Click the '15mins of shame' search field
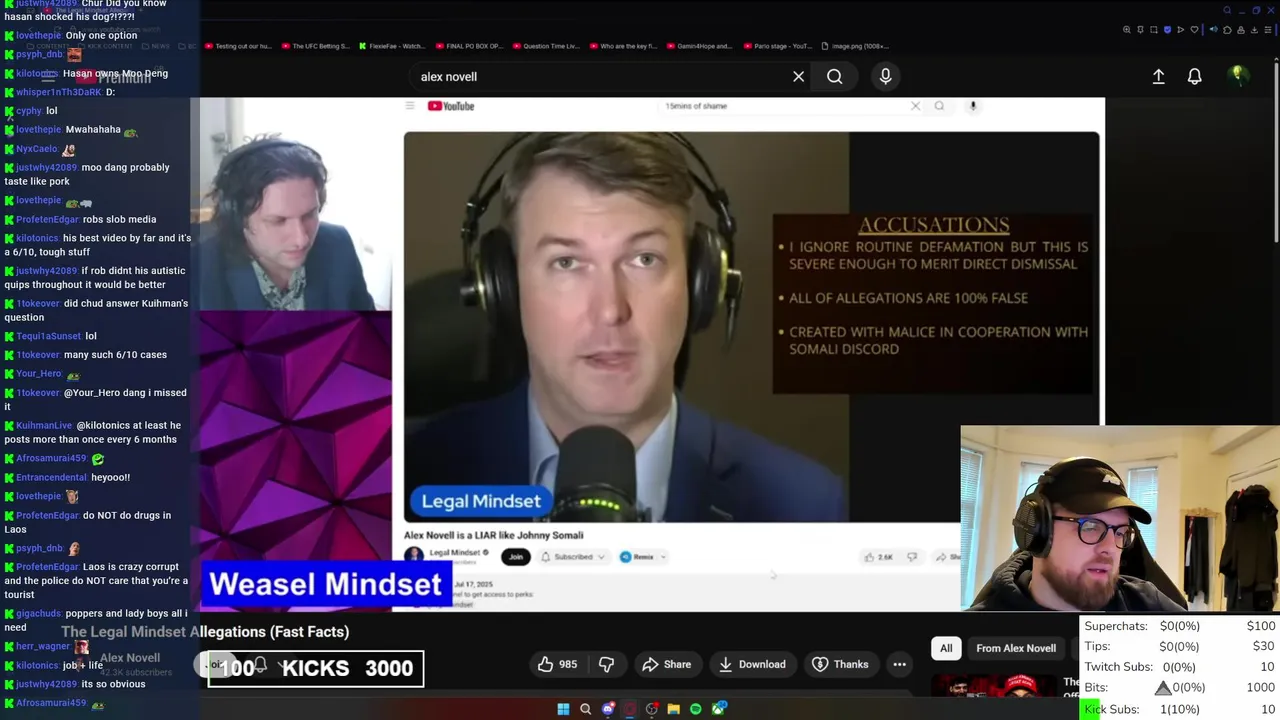Screen dimensions: 1280x720 tap(785, 106)
